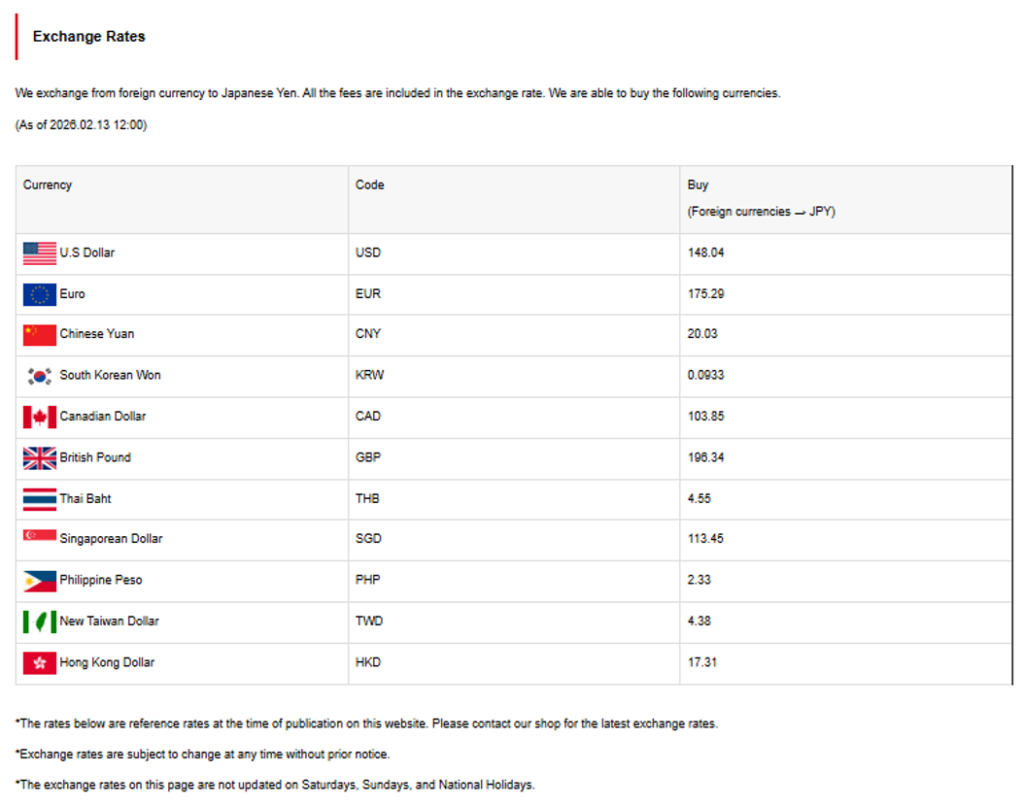Image resolution: width=1024 pixels, height=807 pixels.
Task: Click the Buy column header
Action: click(698, 185)
